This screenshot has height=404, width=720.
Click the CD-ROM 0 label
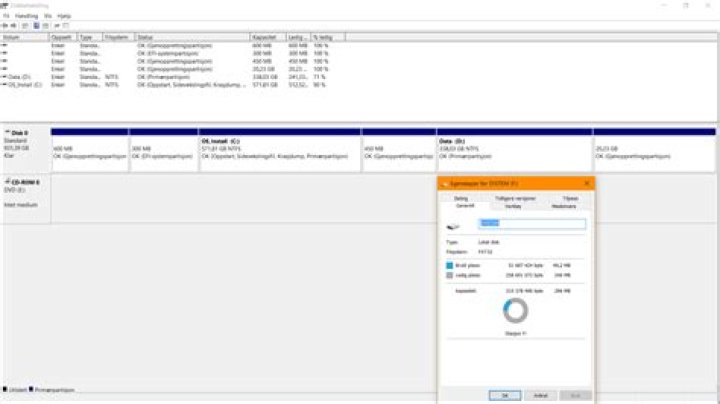point(25,182)
